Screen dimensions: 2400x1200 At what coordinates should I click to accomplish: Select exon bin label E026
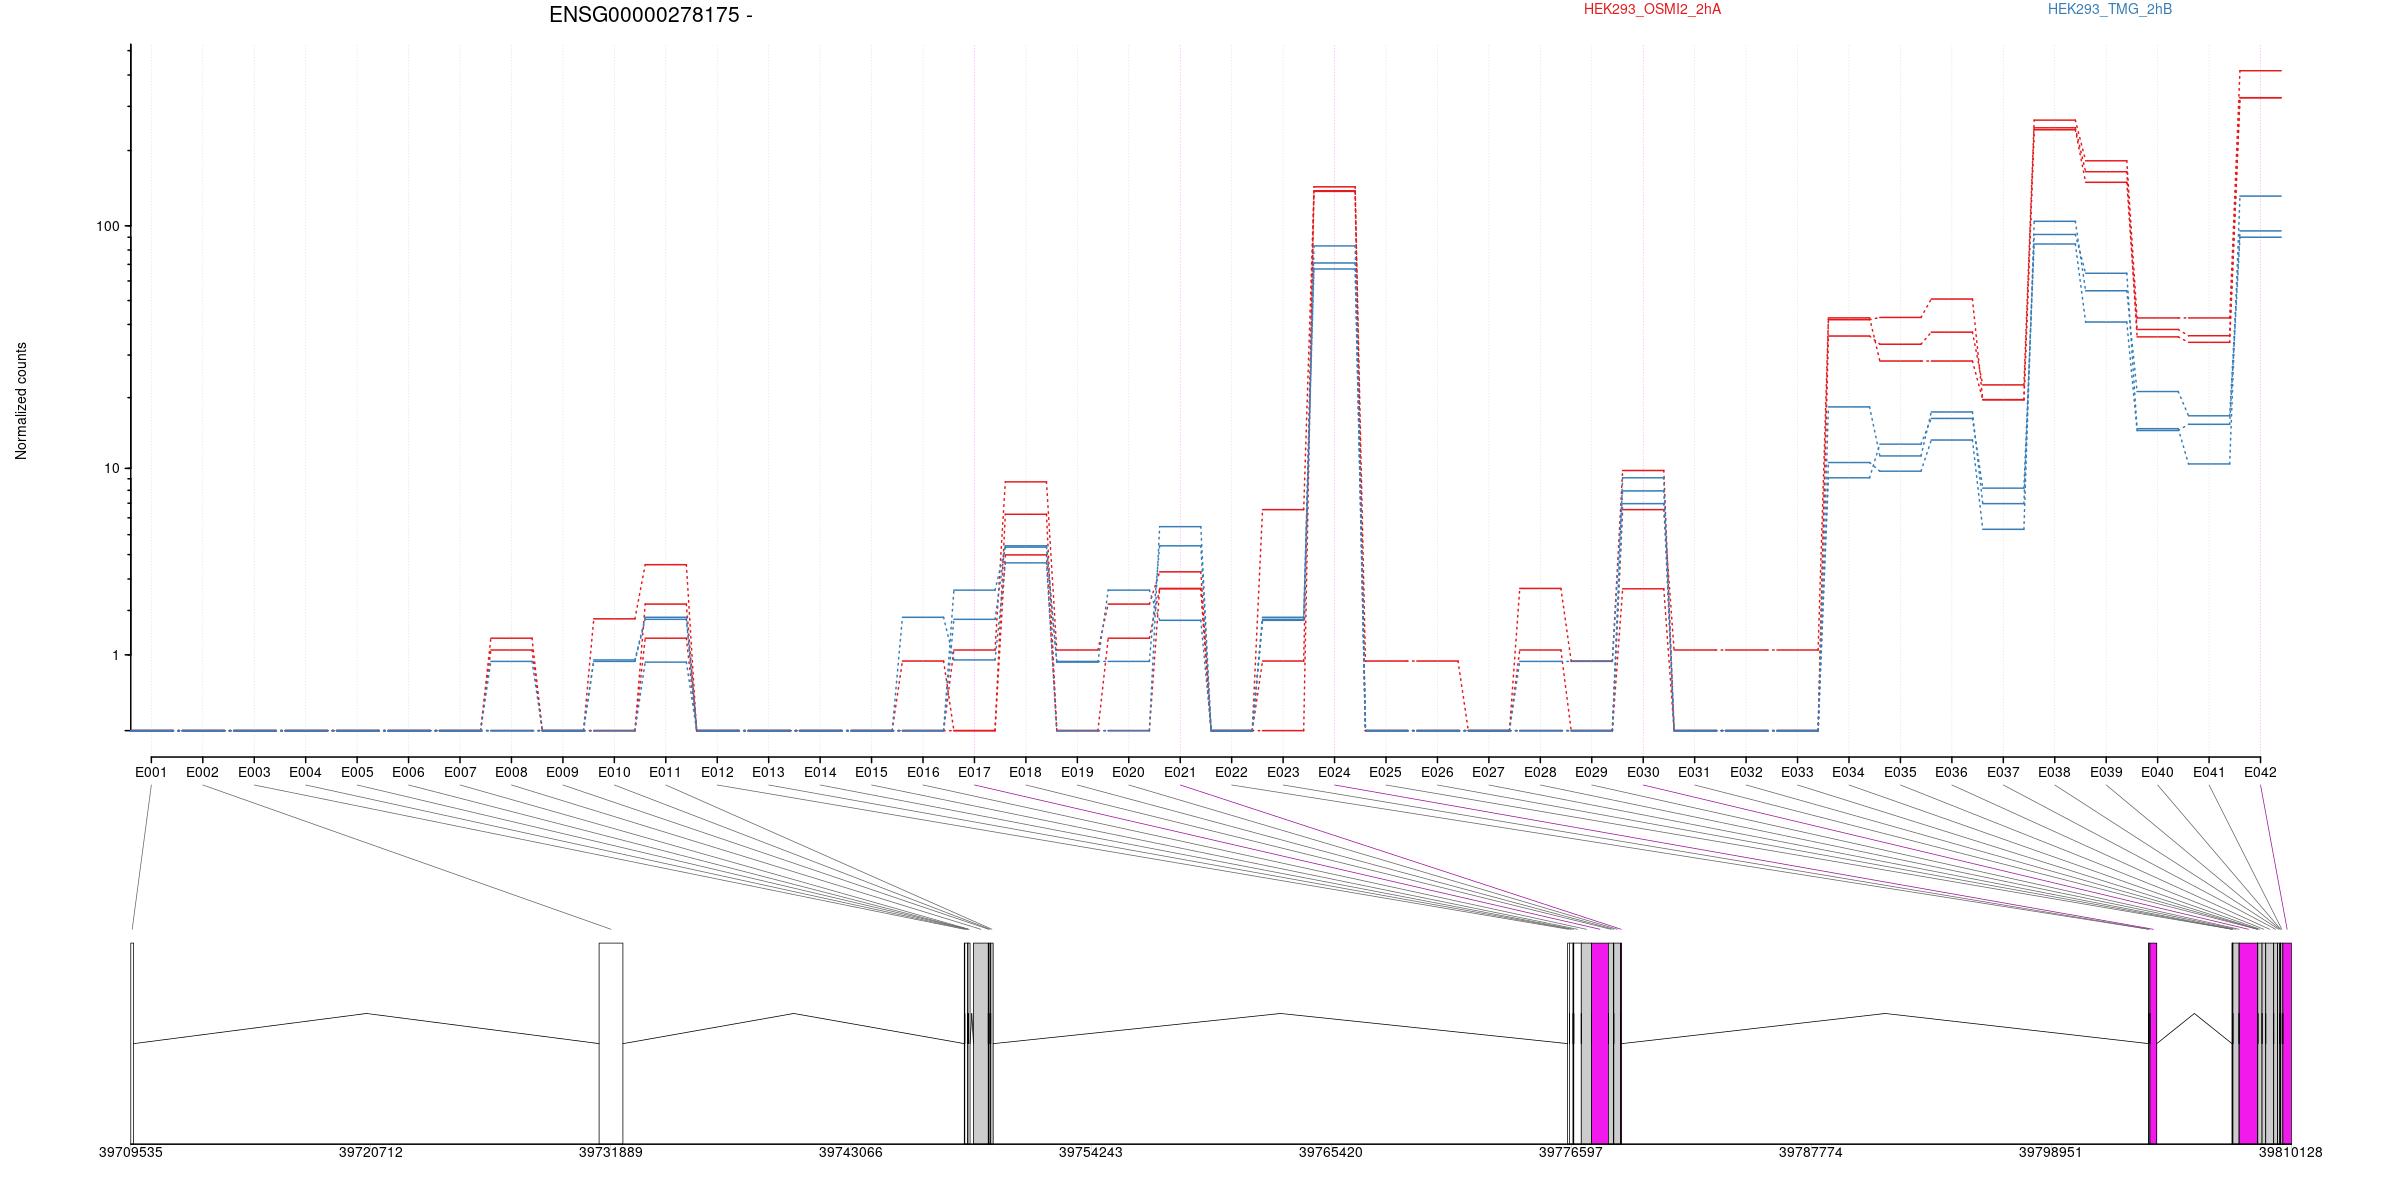click(x=1437, y=772)
